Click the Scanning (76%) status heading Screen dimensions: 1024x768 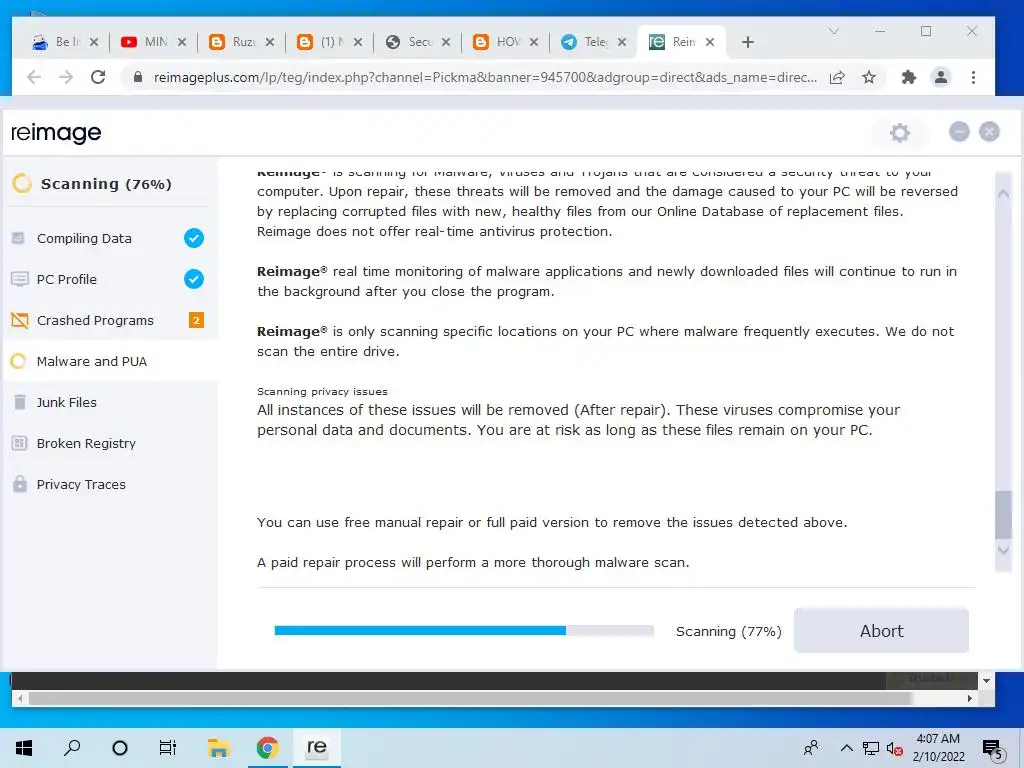(x=106, y=184)
